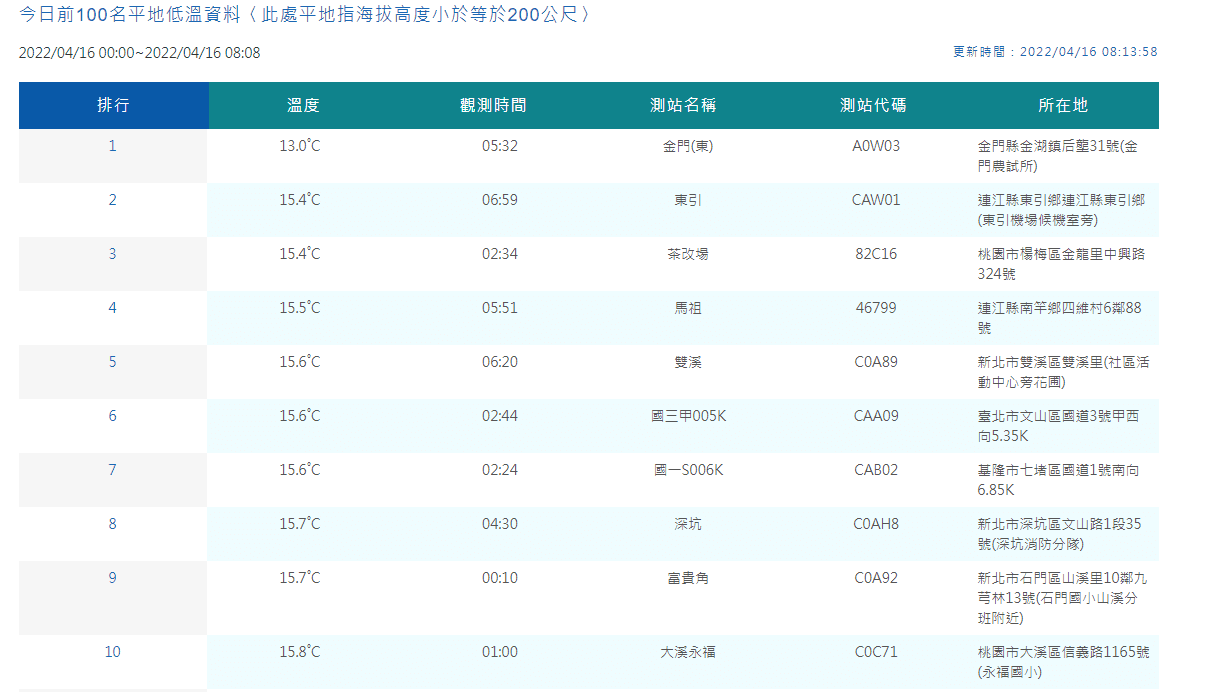Select station name 大溪永福

click(x=688, y=651)
